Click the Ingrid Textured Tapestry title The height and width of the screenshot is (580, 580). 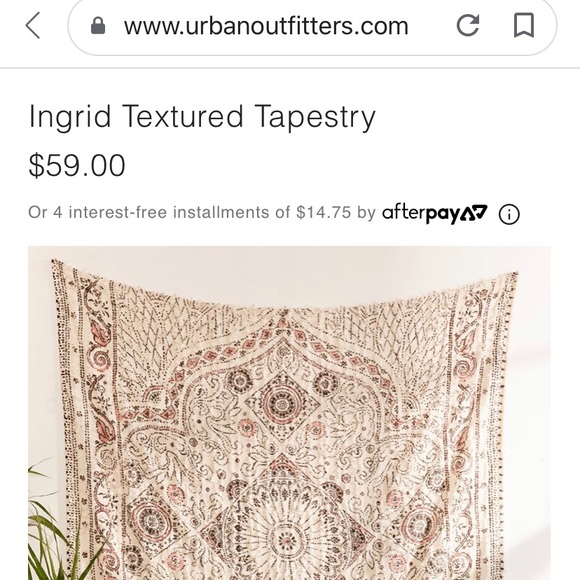pos(202,117)
